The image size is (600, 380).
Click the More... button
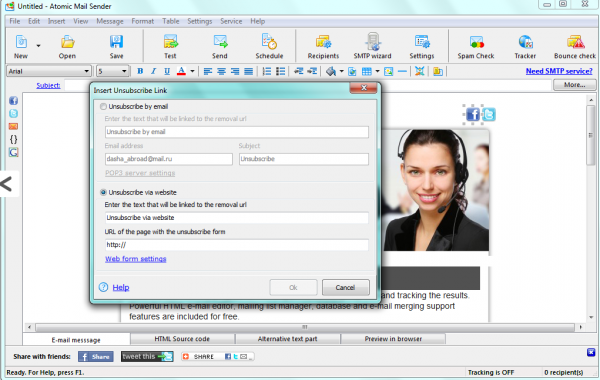[574, 85]
